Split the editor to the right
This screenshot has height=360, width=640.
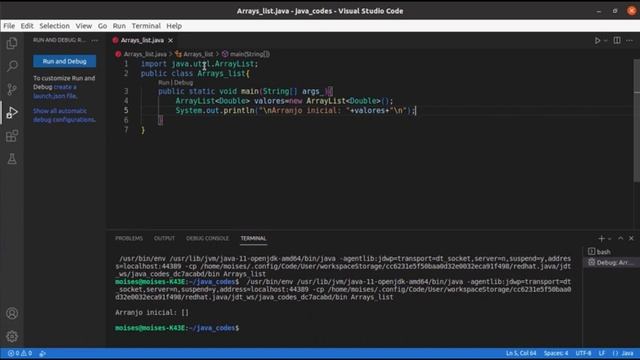point(617,40)
